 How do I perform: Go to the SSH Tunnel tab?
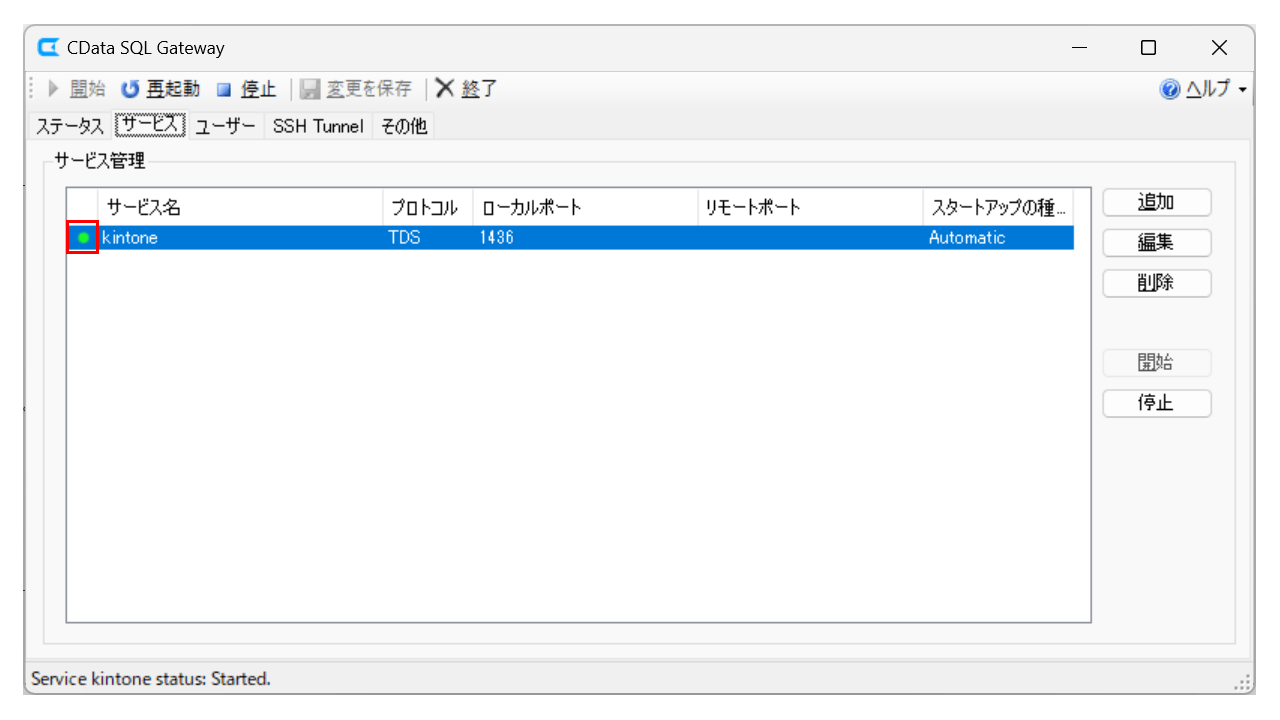(x=318, y=126)
